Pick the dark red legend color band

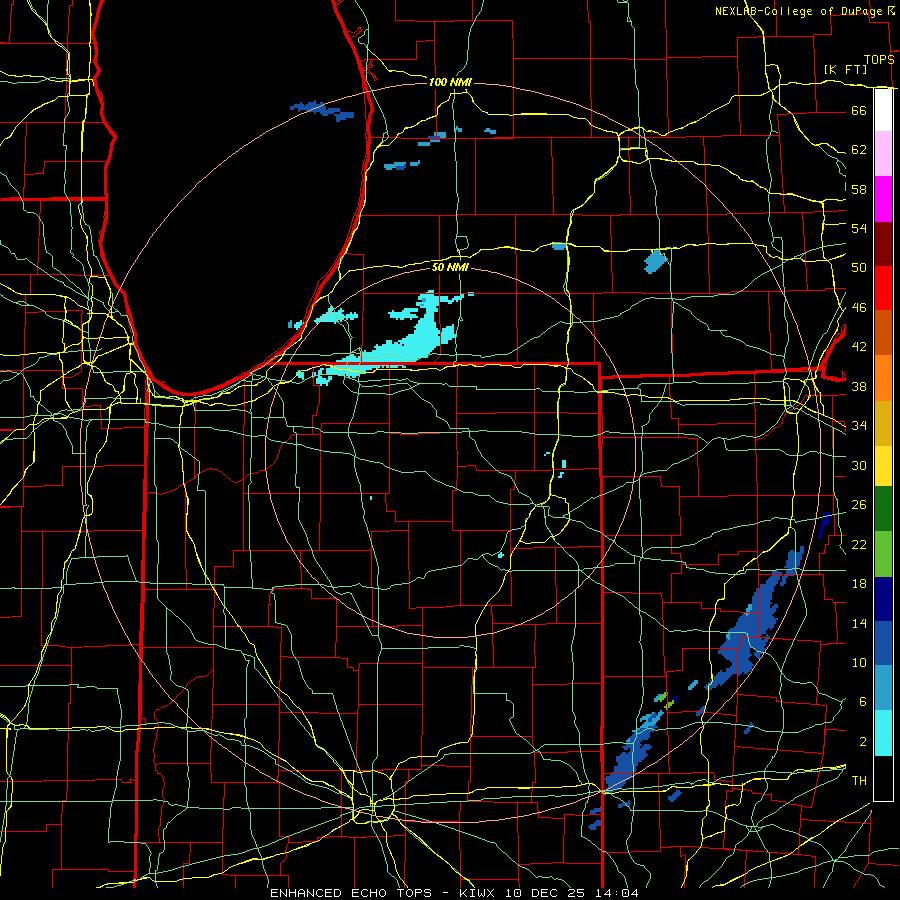883,244
